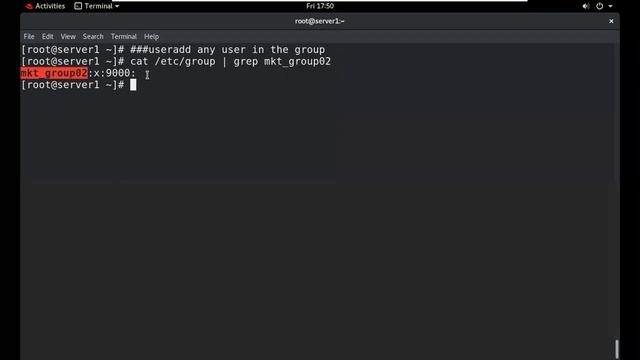Viewport: 640px width, 360px height.
Task: Open the clock showing Fri 17:50
Action: [x=320, y=6]
